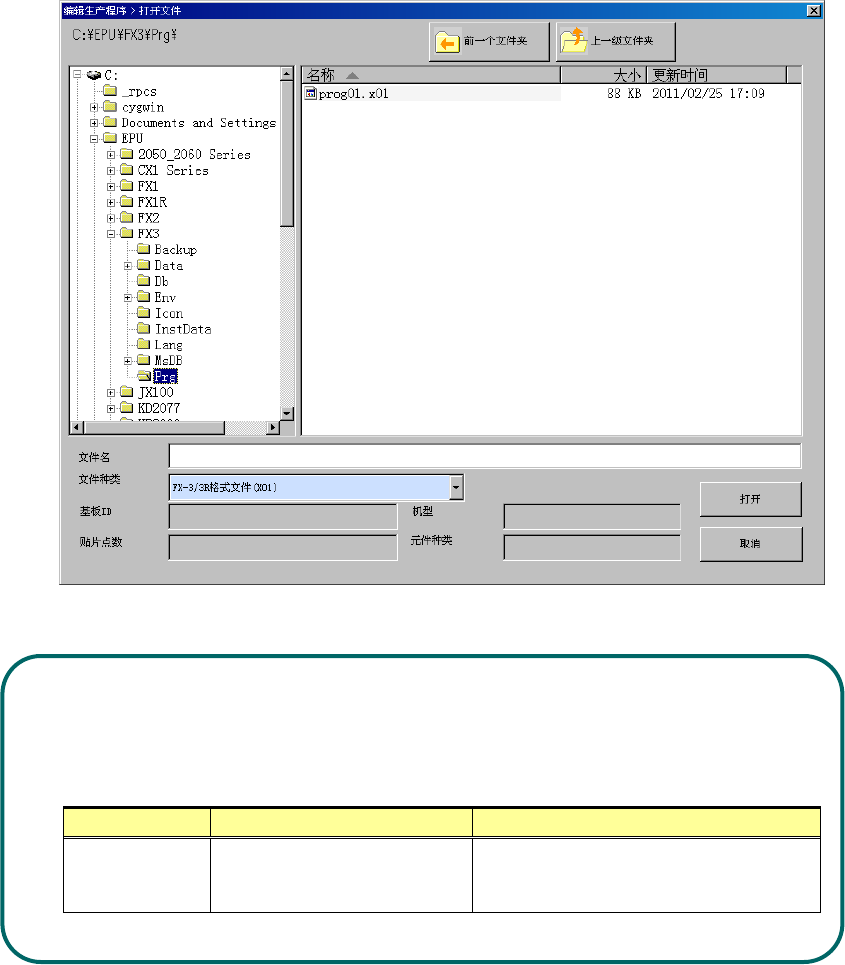Select the Backup tree label
This screenshot has height=965, width=845.
[x=175, y=249]
